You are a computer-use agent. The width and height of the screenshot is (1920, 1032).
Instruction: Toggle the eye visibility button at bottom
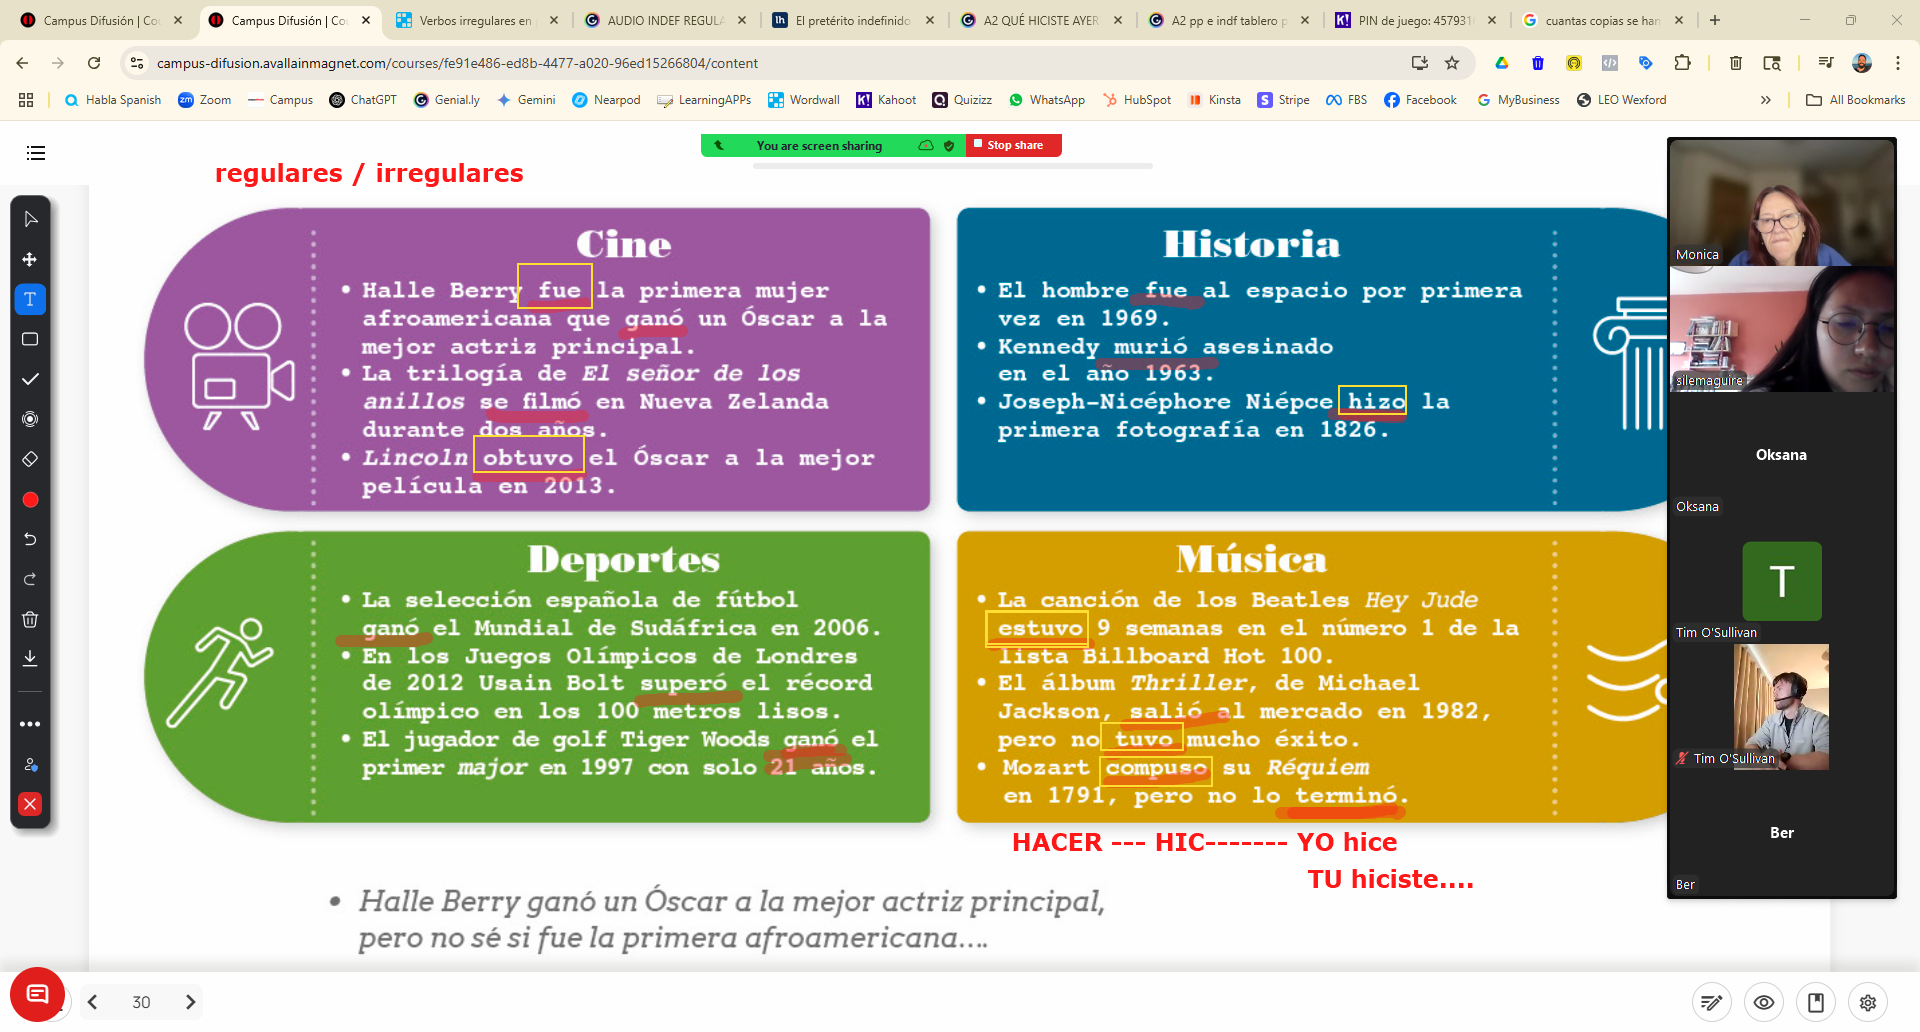(1764, 1002)
